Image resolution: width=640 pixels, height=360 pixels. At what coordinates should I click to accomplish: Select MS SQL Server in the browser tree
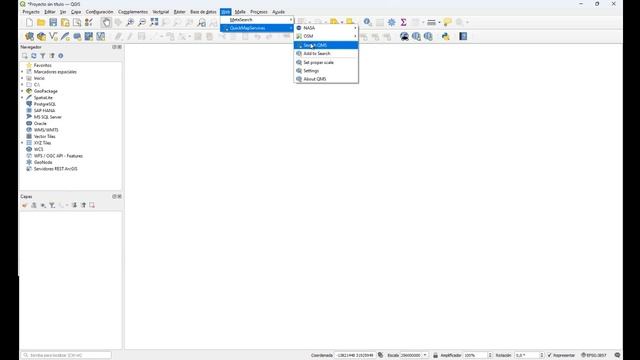[48, 117]
